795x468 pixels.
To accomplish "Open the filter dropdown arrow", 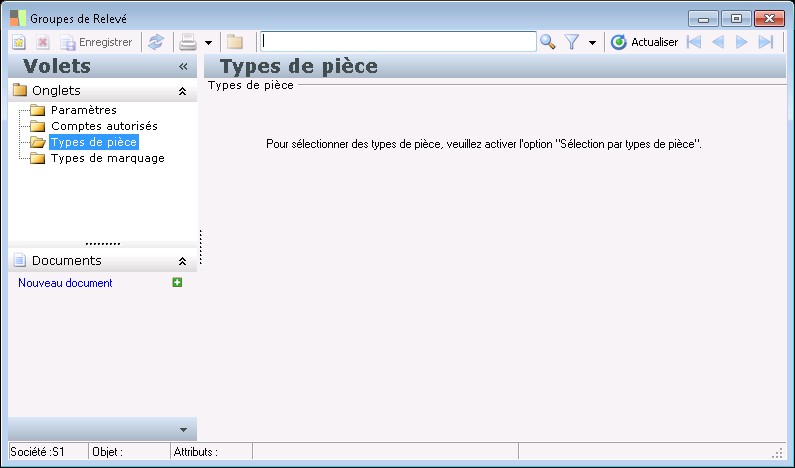I will [x=592, y=43].
